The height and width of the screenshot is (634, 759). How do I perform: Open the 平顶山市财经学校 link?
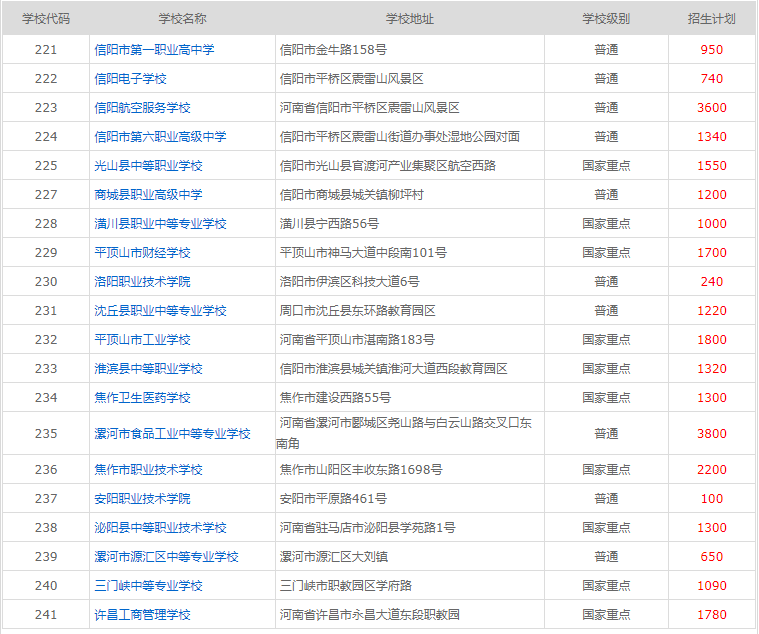[142, 252]
